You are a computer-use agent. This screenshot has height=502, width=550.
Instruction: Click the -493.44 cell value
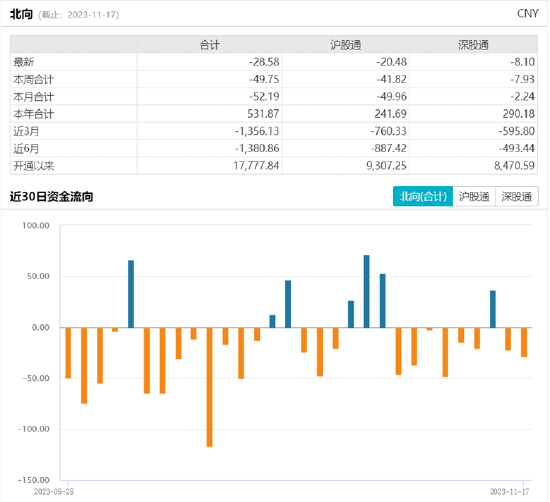[x=516, y=148]
